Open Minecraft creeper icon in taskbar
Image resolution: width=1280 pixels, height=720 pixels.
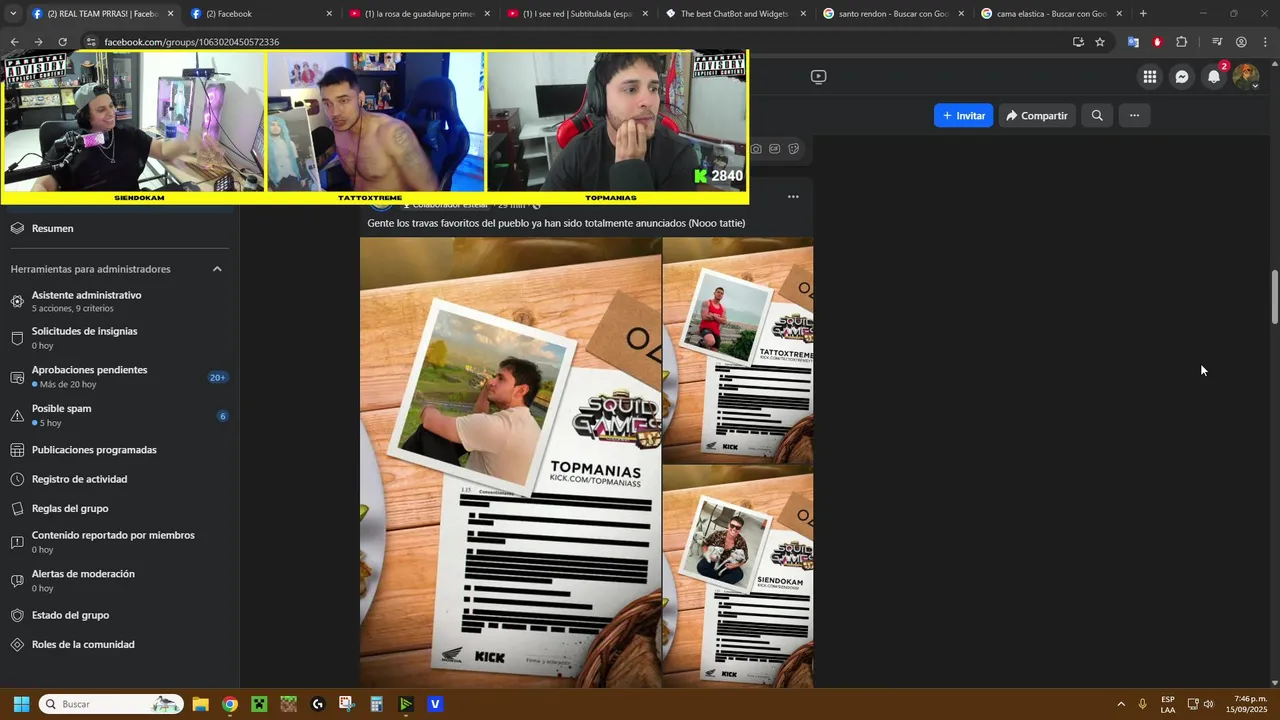pyautogui.click(x=259, y=704)
